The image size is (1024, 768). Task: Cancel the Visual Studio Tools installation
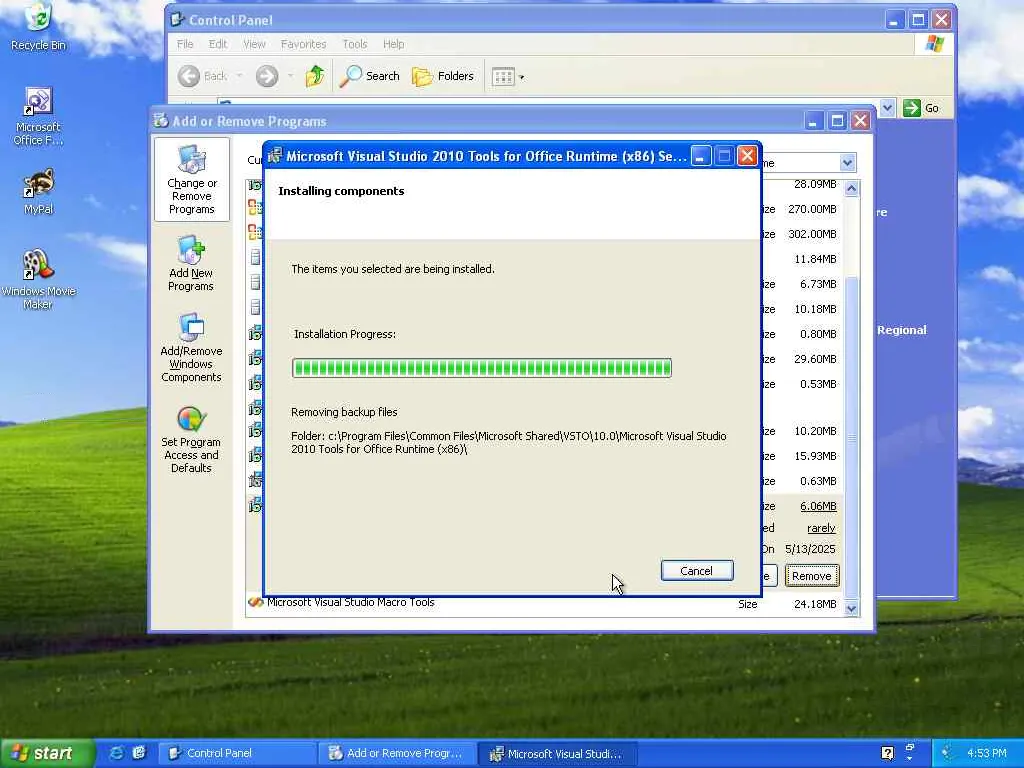tap(697, 571)
